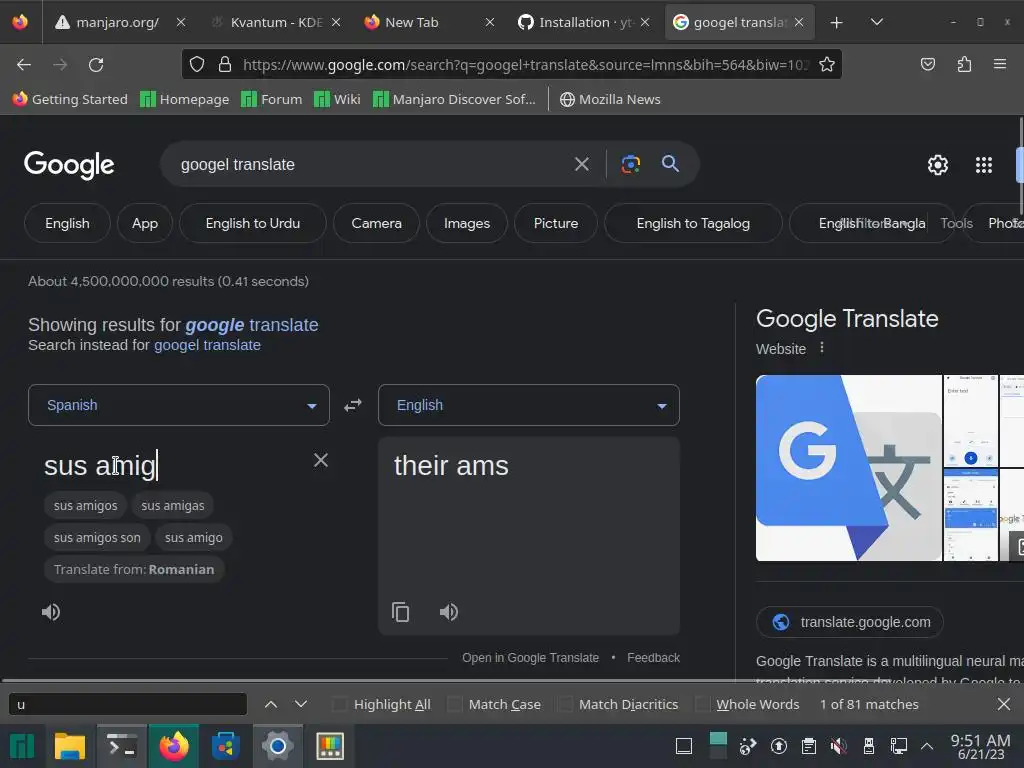Open the Getting Started bookmark
This screenshot has height=768, width=1024.
(x=70, y=99)
